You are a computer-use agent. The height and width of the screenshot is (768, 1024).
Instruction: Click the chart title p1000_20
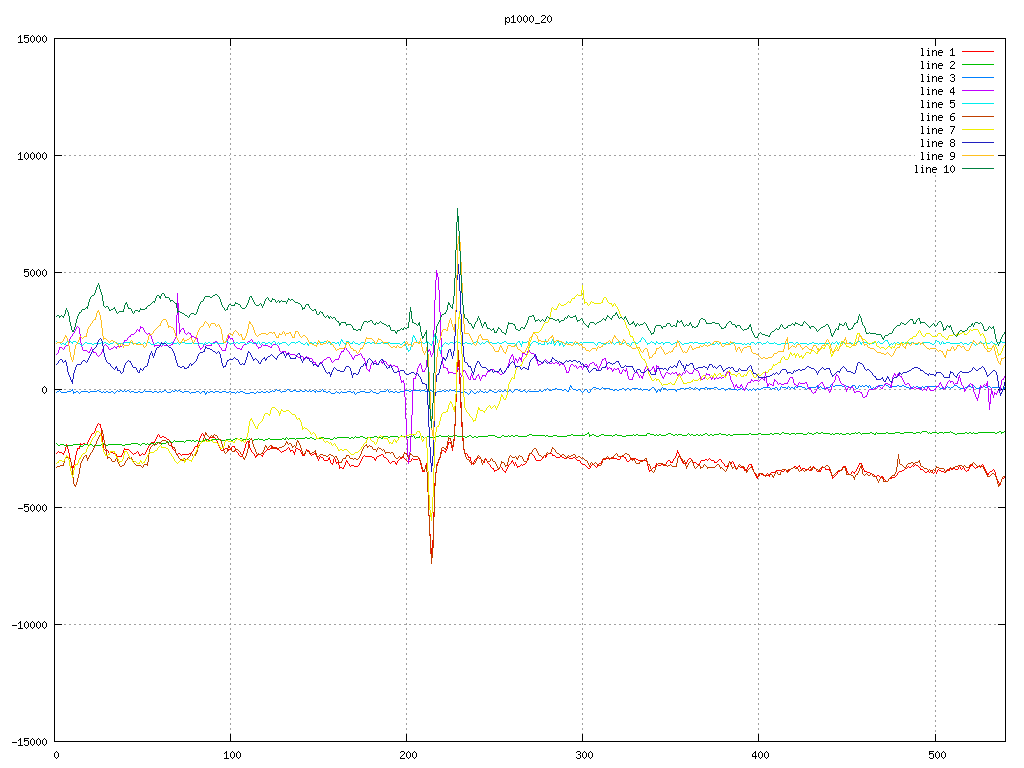point(528,20)
